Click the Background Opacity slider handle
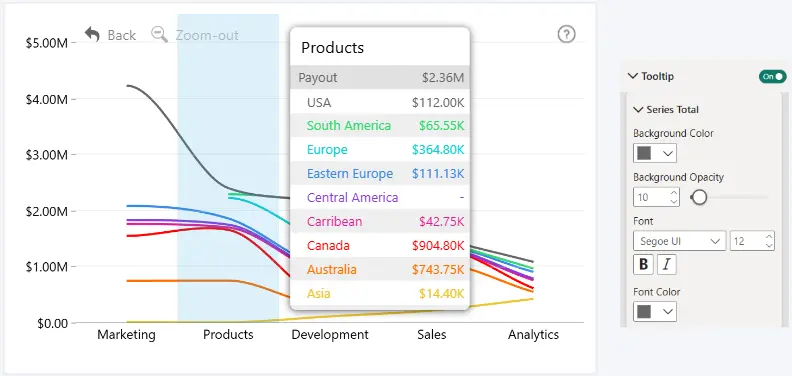792x376 pixels. (x=699, y=197)
